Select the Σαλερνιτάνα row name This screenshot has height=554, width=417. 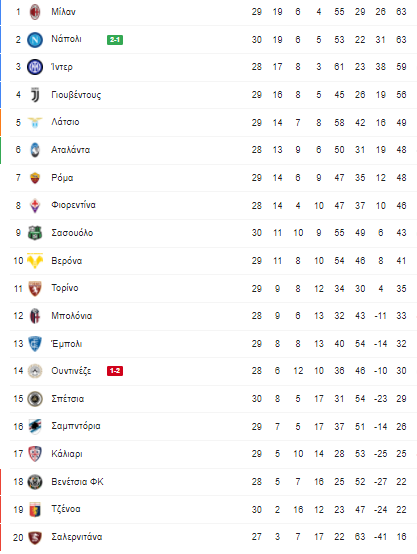click(77, 537)
